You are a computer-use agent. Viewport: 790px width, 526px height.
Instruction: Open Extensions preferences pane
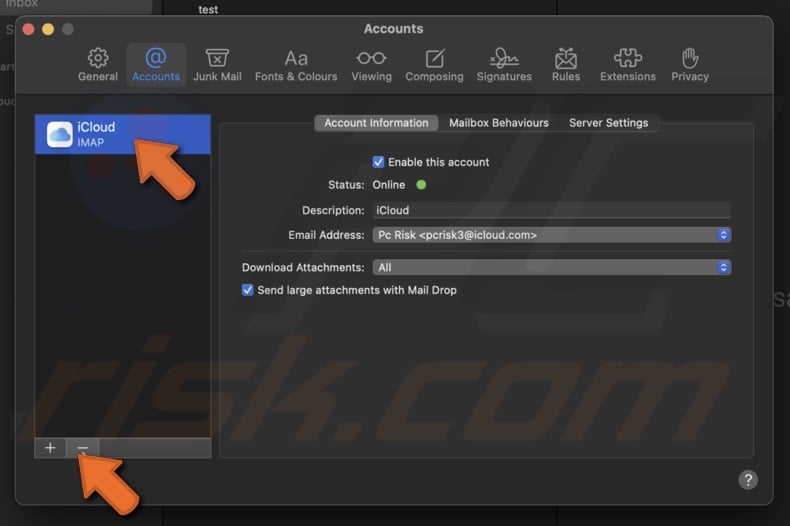pyautogui.click(x=628, y=64)
